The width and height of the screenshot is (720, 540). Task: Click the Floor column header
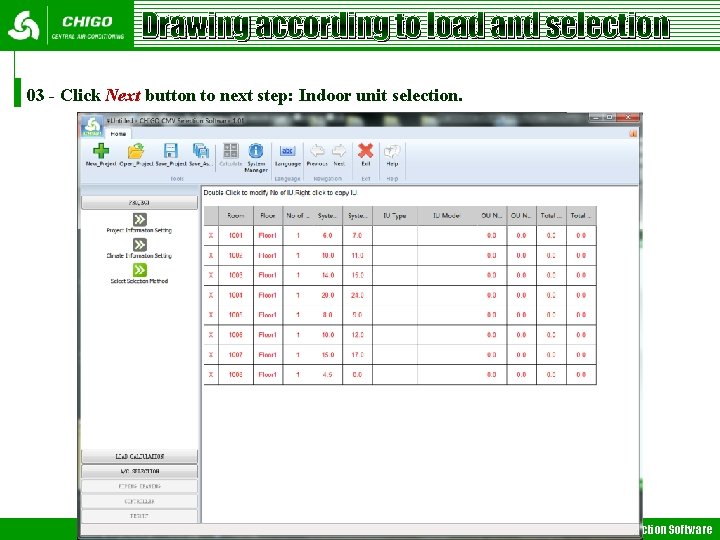(x=268, y=216)
